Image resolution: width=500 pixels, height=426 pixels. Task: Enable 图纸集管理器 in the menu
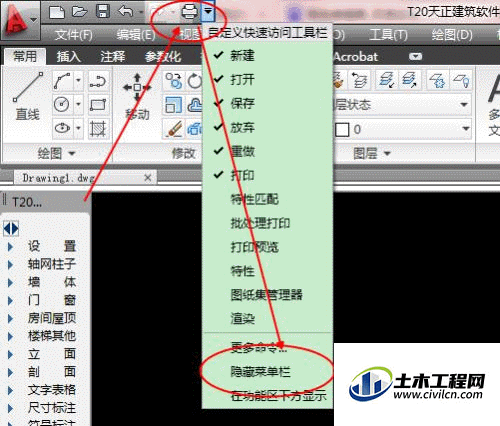268,295
